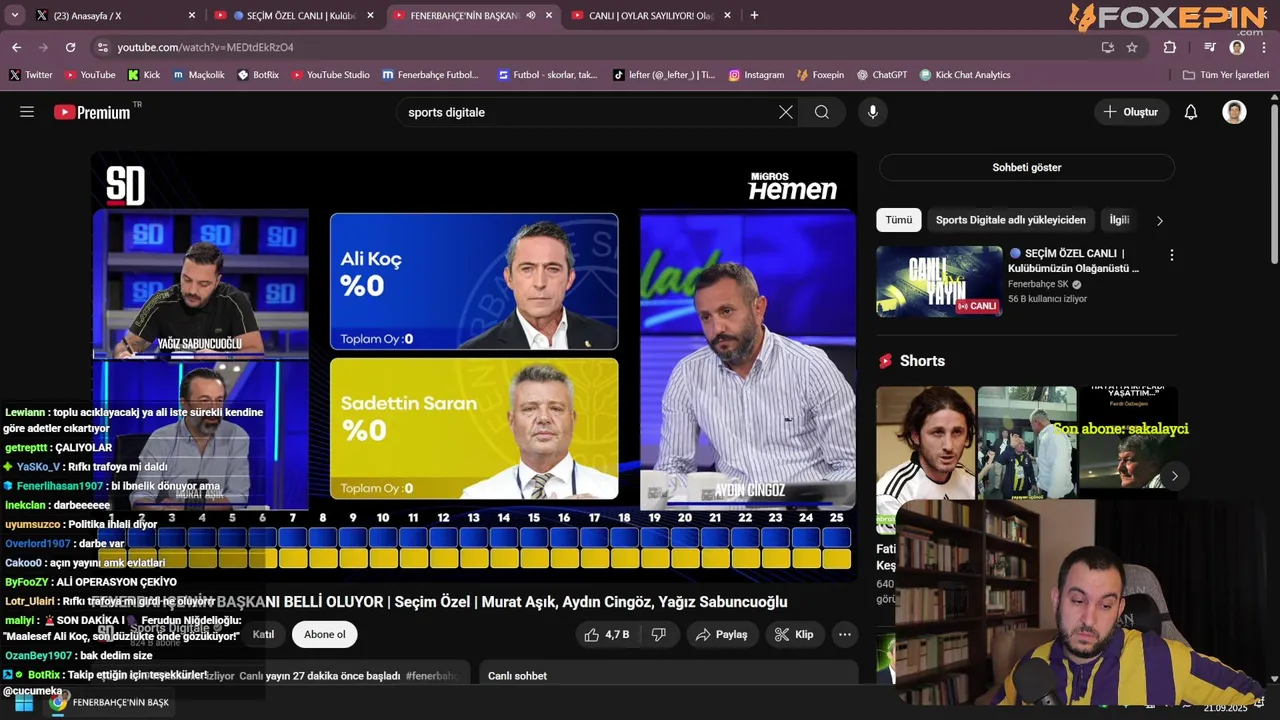Open options menu for SEÇİM ÖZEL CANLI video

[x=1172, y=255]
